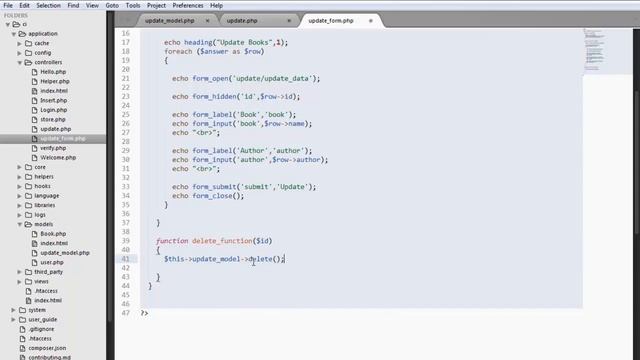
Task: Click the Book.php file icon
Action: click(35, 234)
